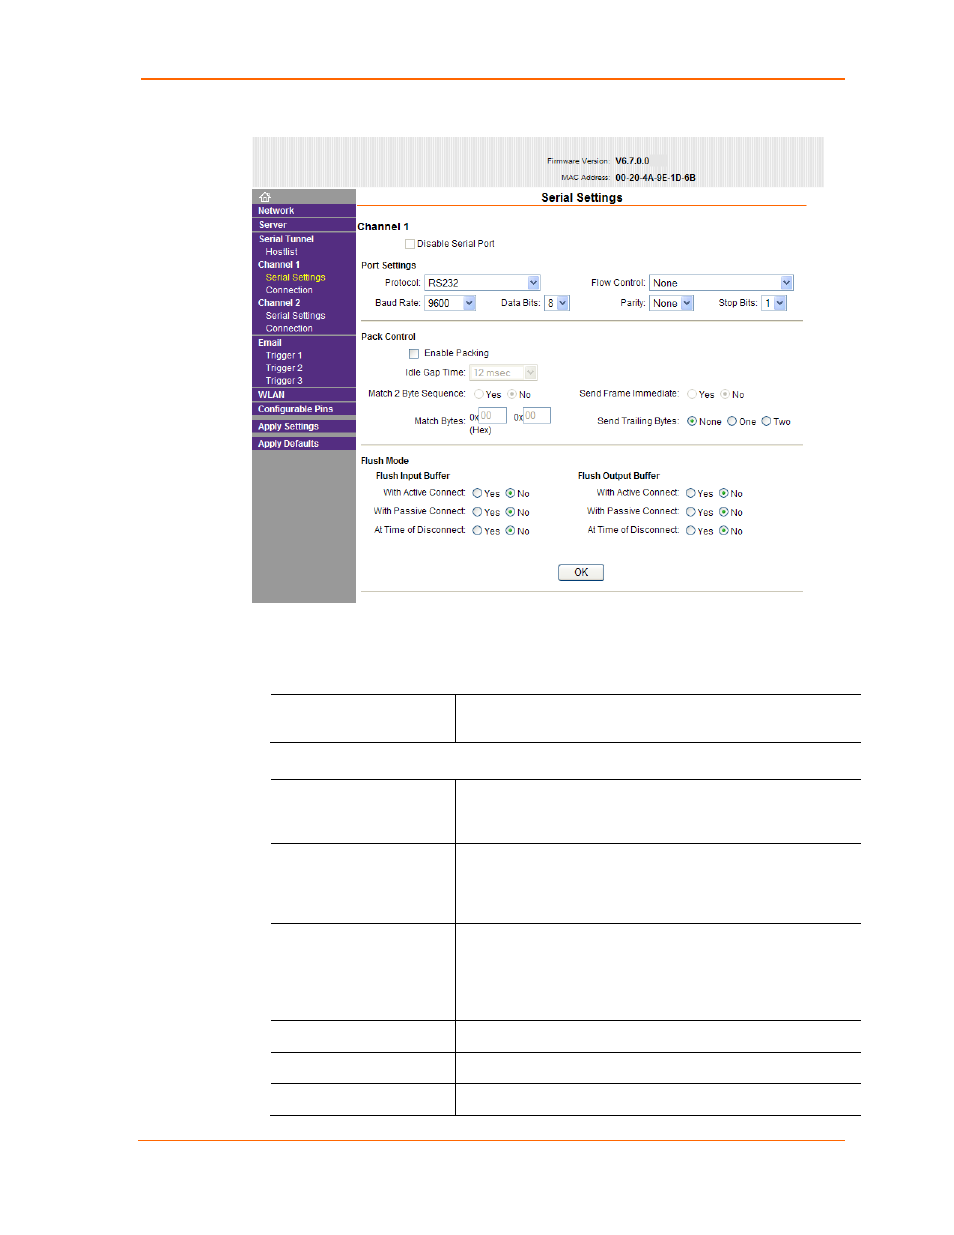Click the OK button

tap(581, 573)
